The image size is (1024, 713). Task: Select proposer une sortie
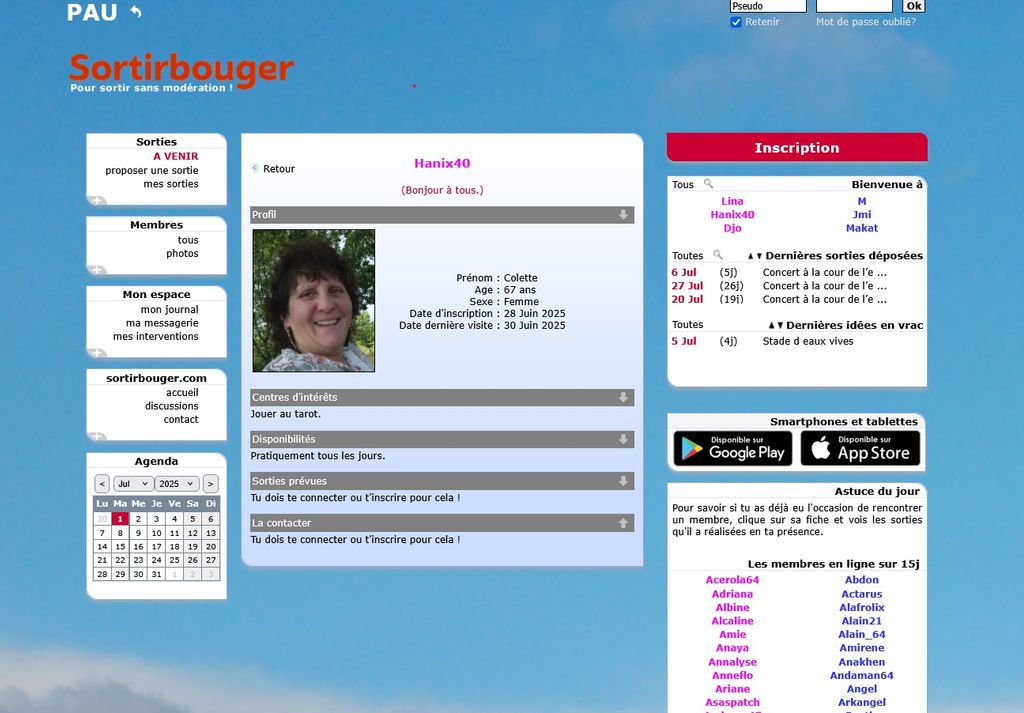click(152, 170)
